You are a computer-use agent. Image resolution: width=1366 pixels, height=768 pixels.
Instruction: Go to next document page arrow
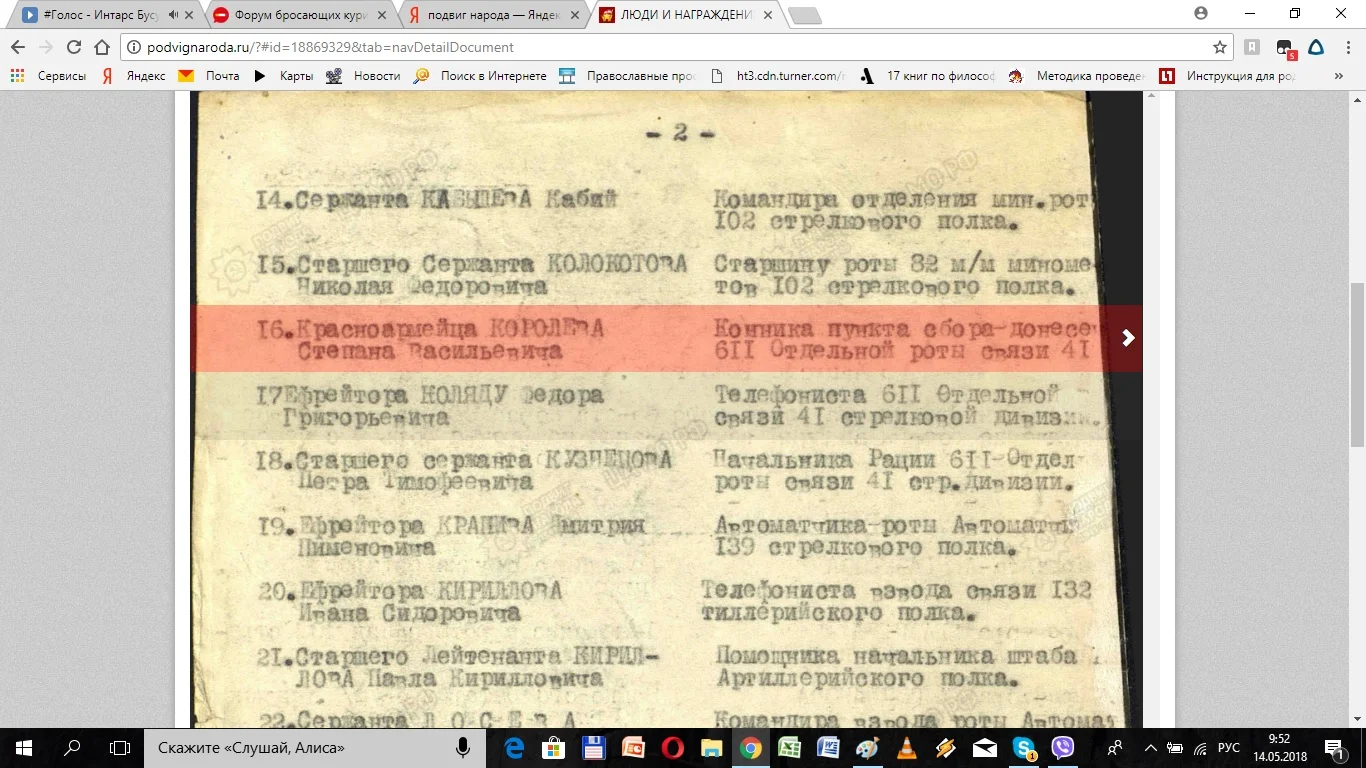pos(1128,338)
